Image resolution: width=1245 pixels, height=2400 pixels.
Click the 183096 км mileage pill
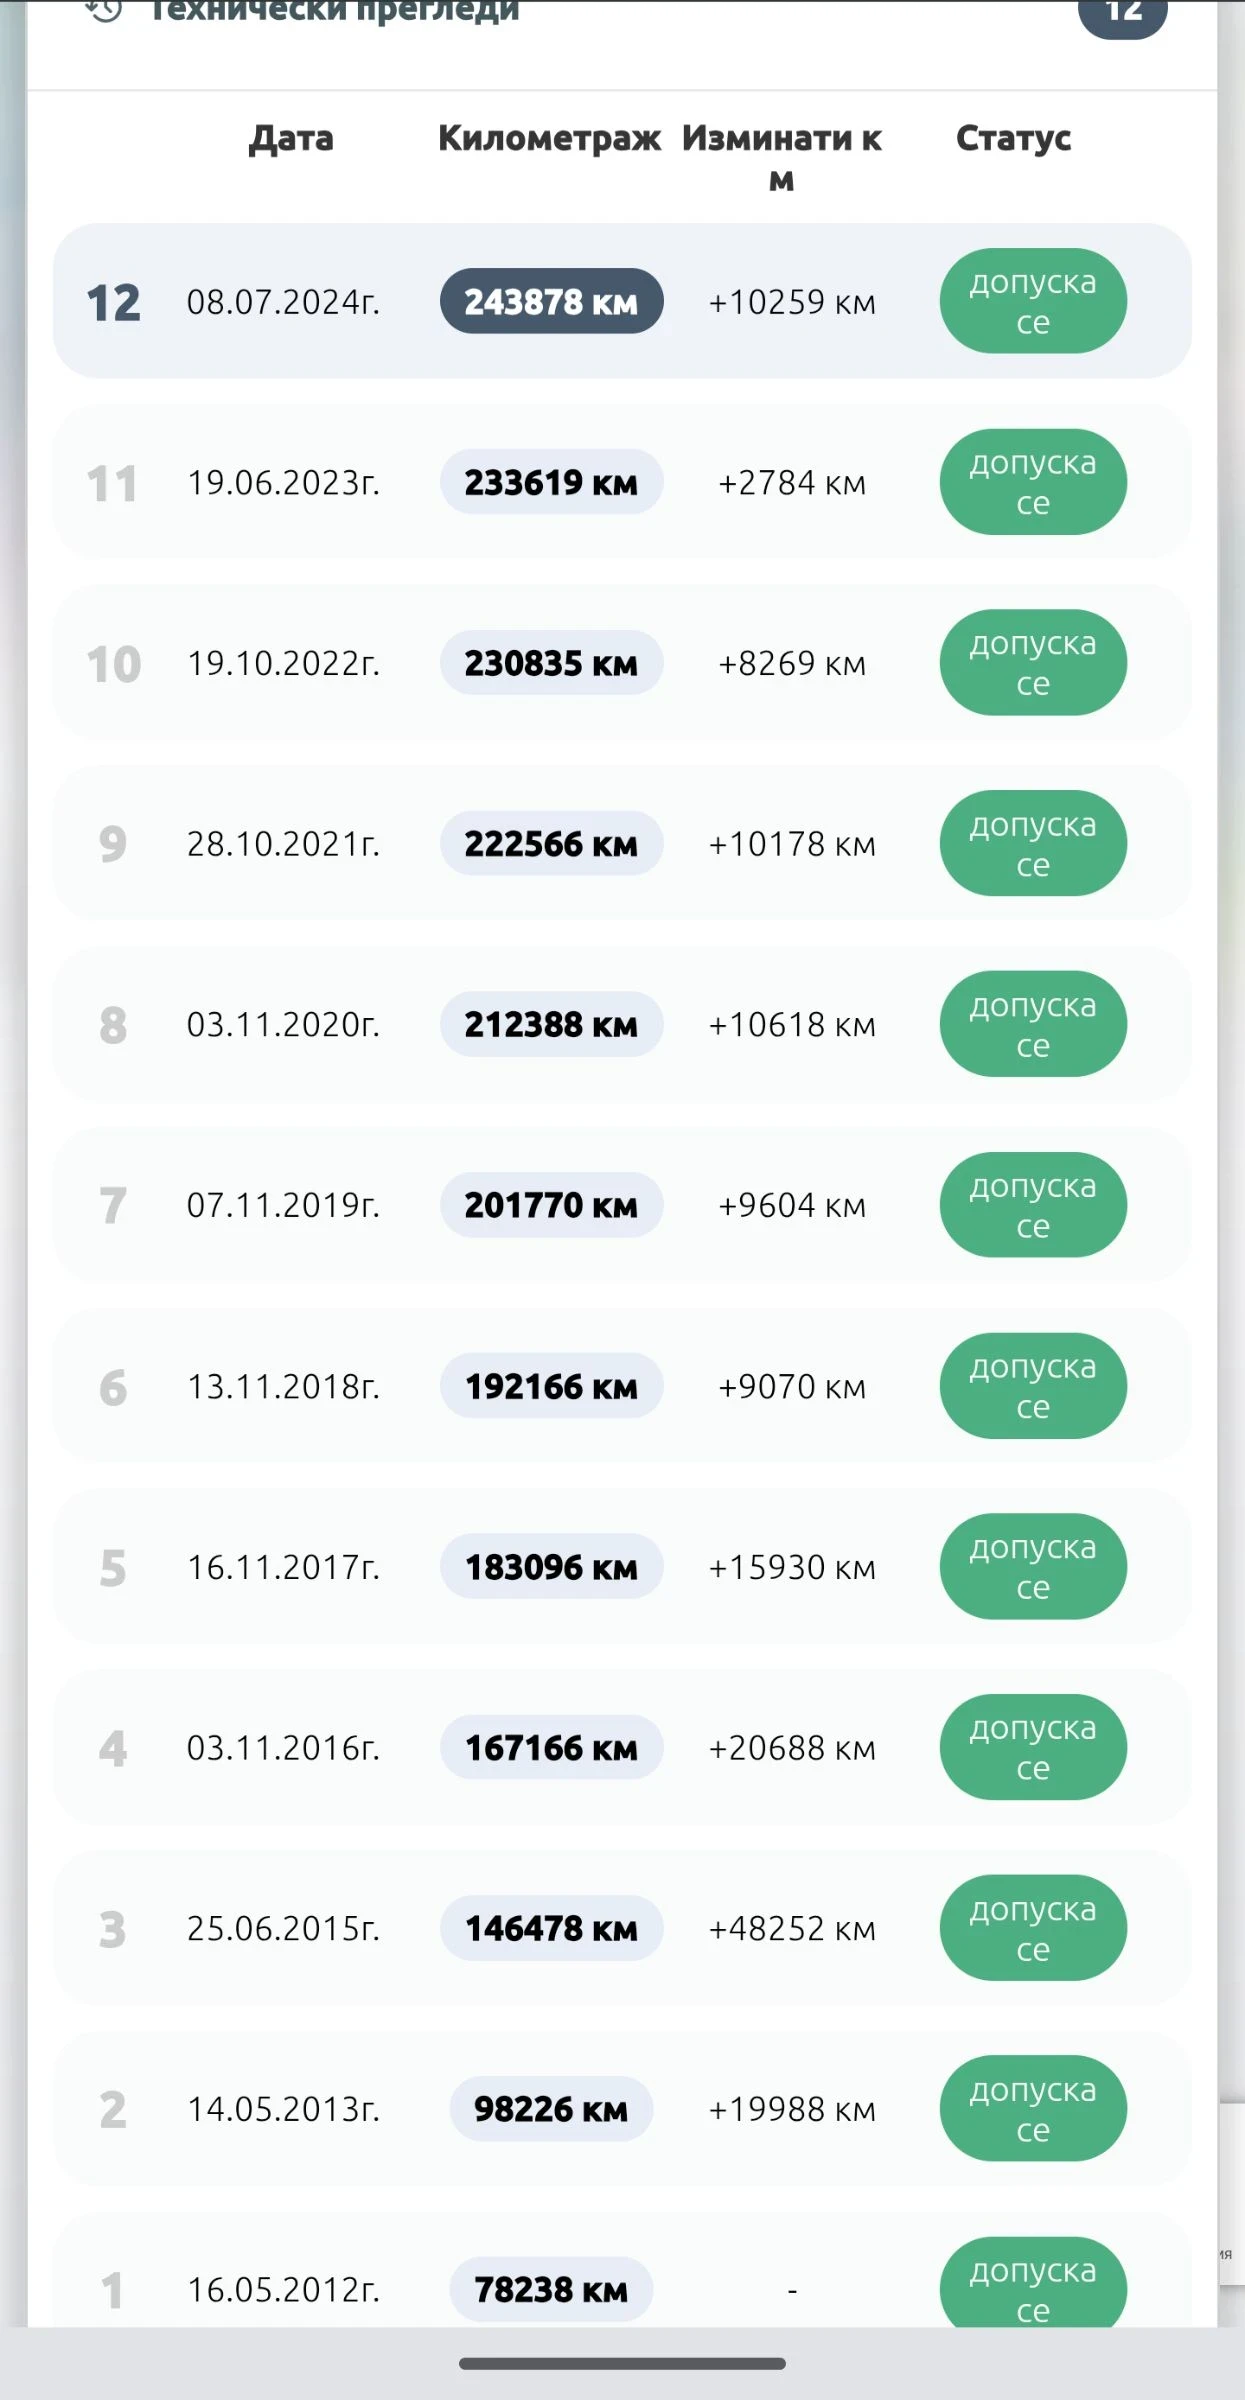[x=551, y=1567]
